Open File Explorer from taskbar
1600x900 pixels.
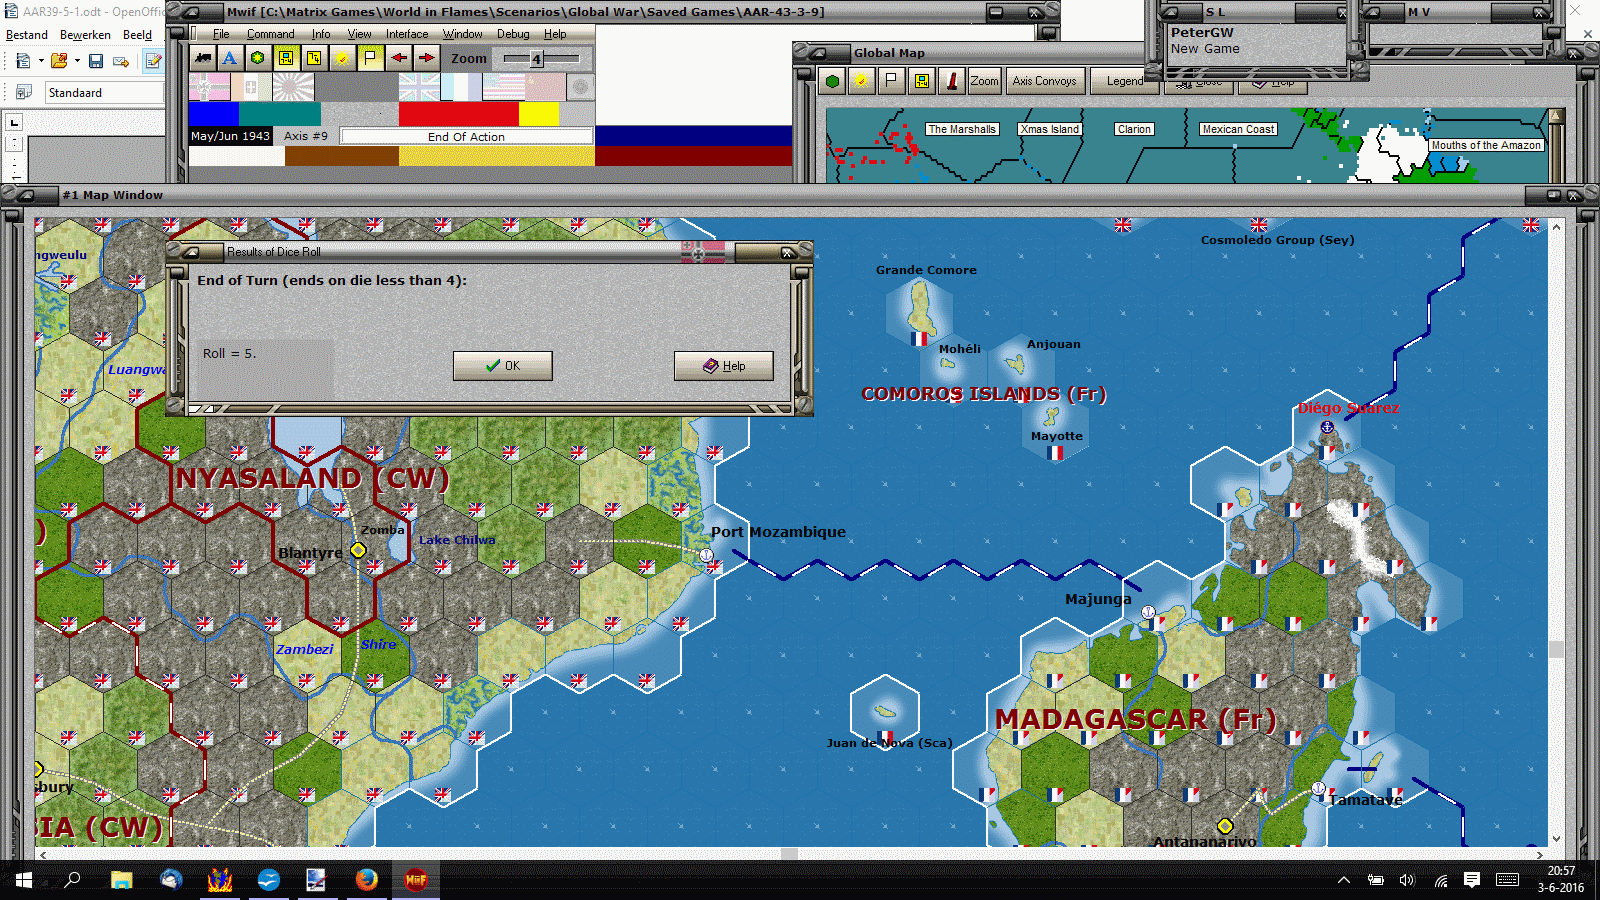[x=122, y=880]
